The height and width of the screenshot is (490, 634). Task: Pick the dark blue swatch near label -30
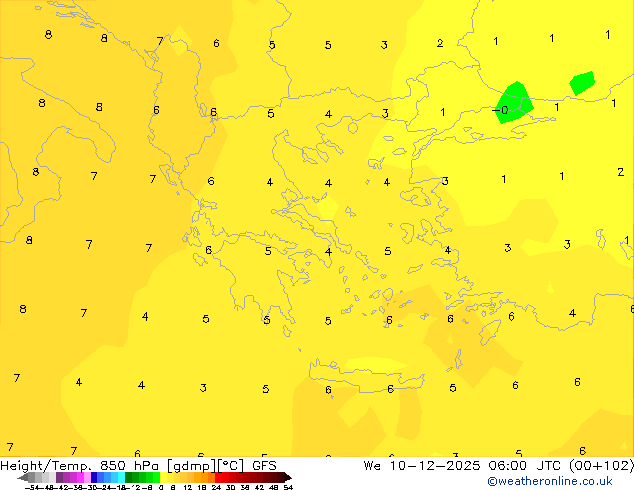pyautogui.click(x=94, y=477)
